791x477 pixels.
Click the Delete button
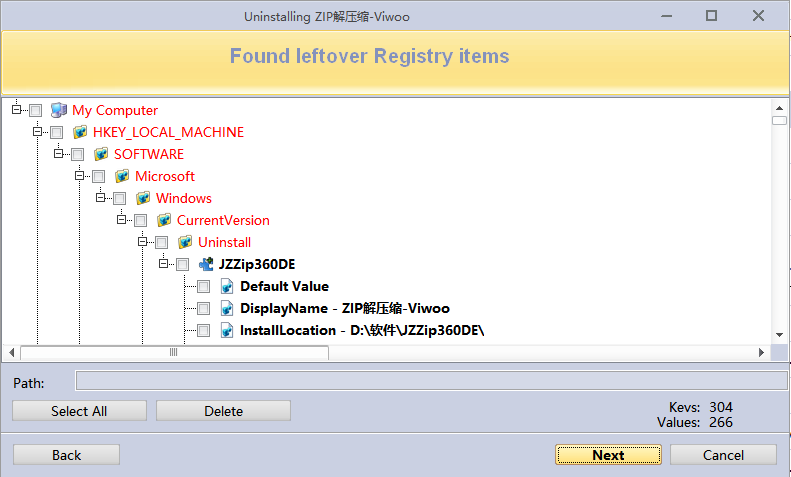coord(223,411)
